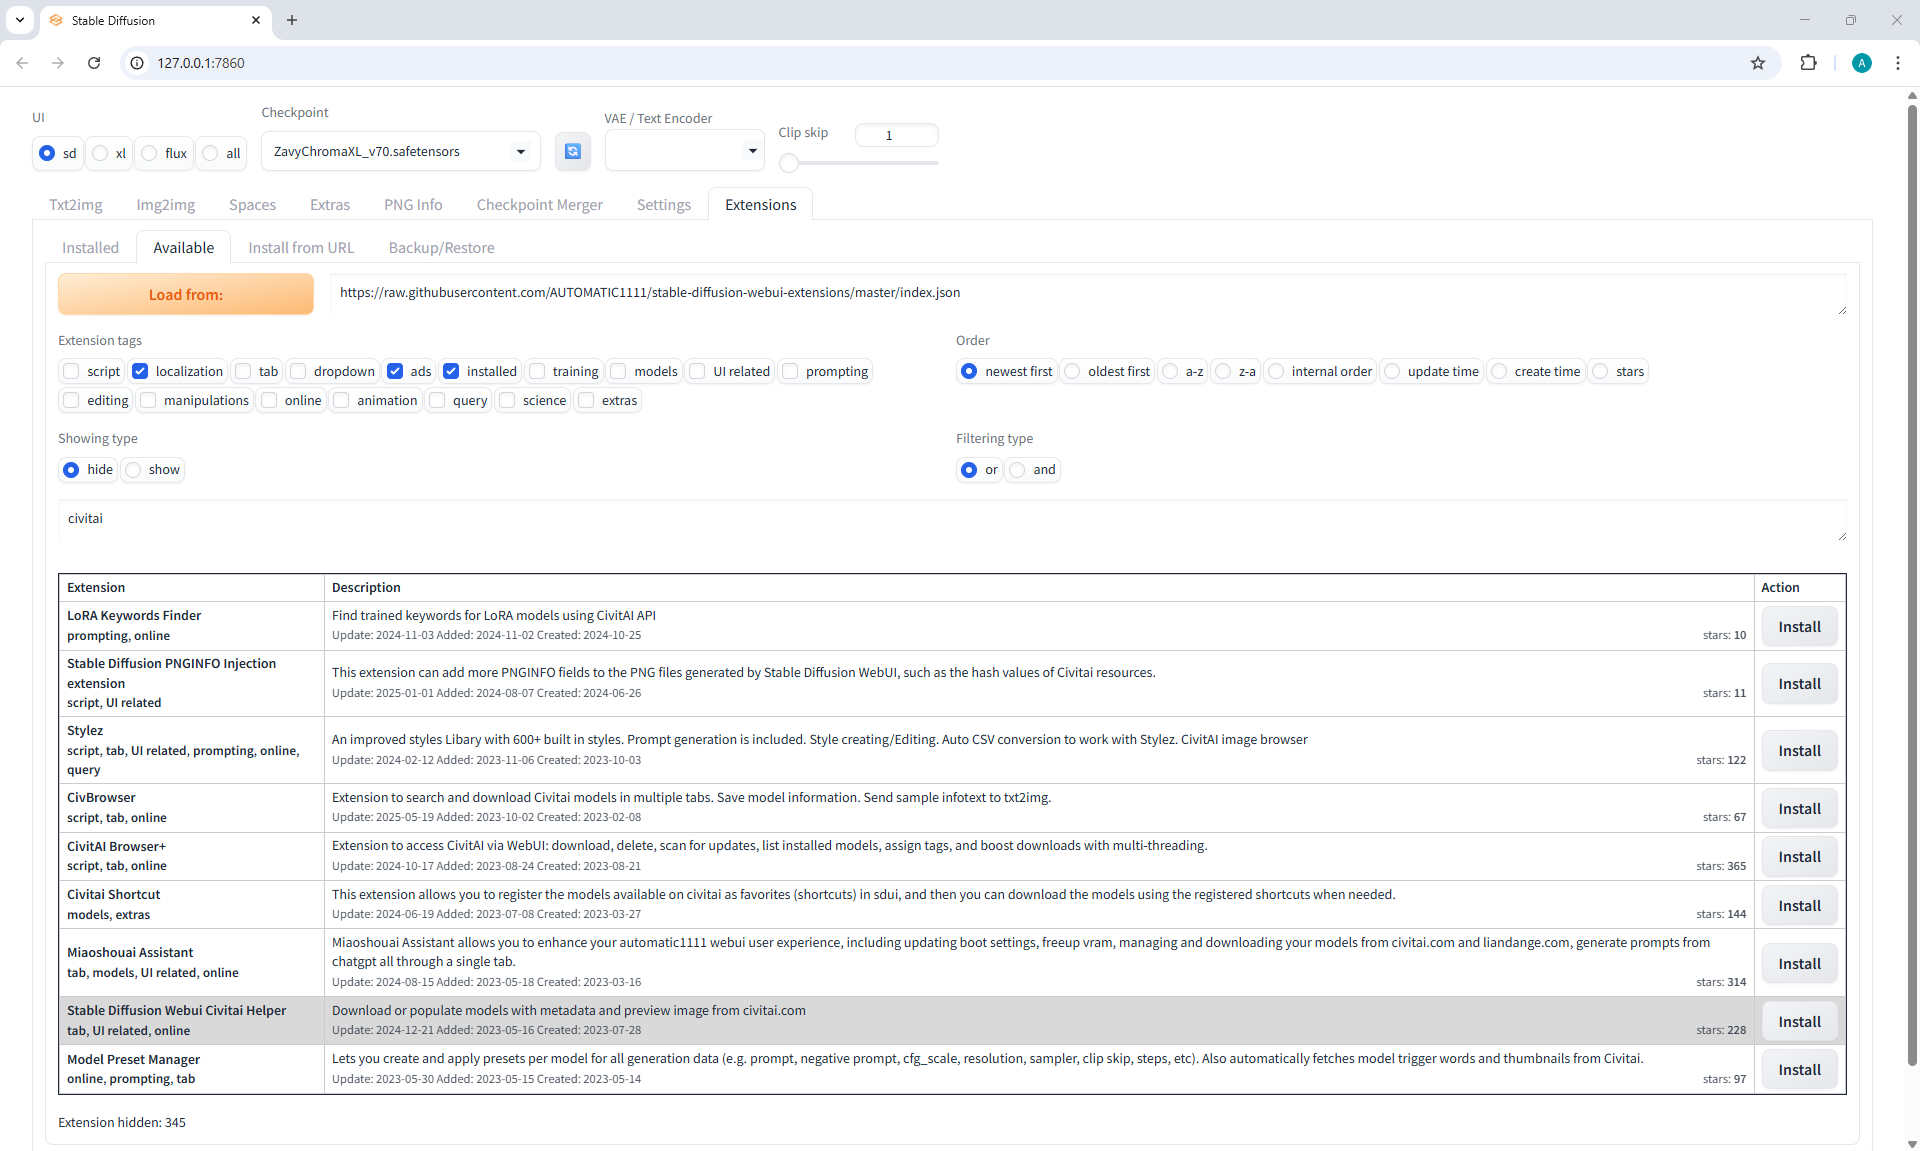Select the stars order radio button
Image resolution: width=1920 pixels, height=1151 pixels.
pyautogui.click(x=1601, y=371)
